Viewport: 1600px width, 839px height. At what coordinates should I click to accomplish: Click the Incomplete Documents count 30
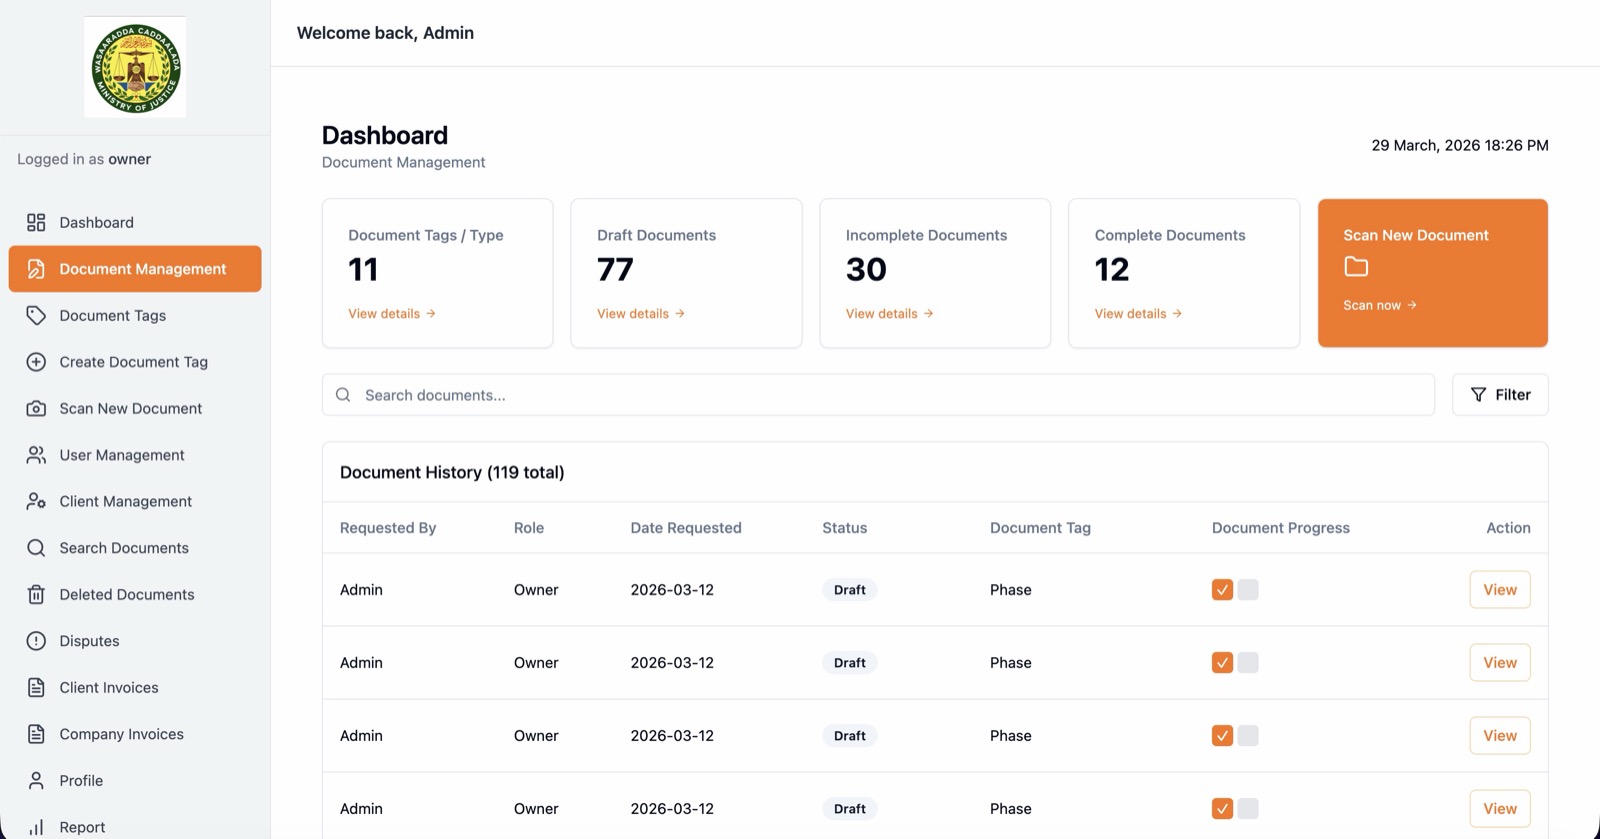point(866,270)
